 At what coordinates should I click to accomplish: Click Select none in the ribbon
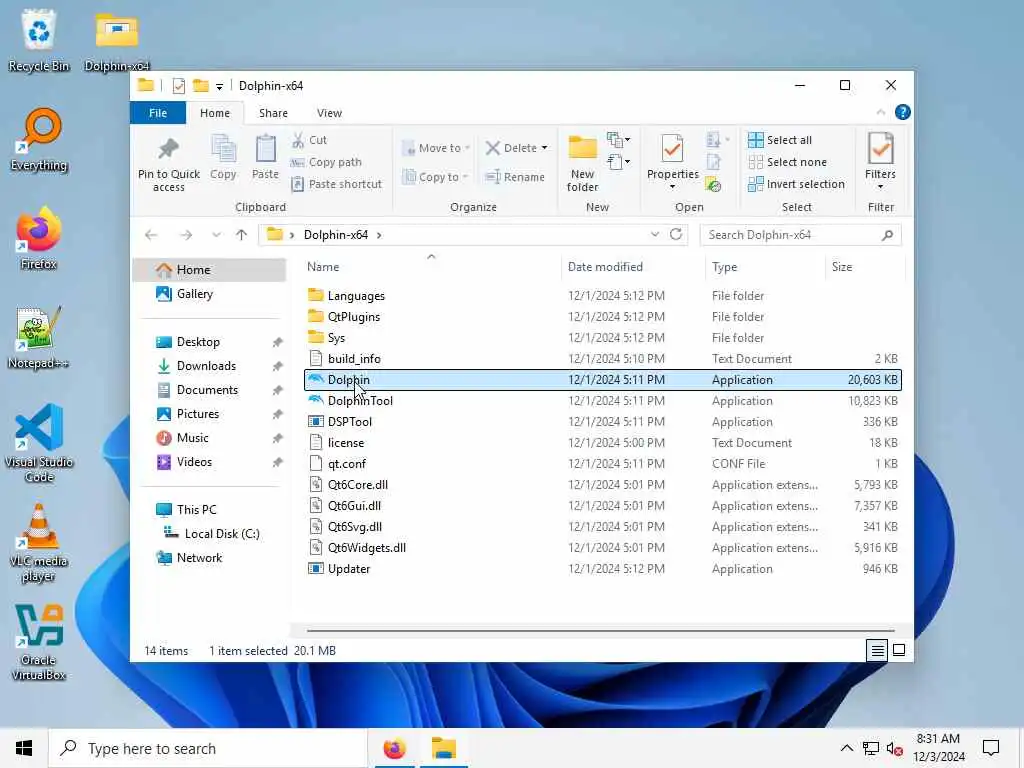pos(788,162)
